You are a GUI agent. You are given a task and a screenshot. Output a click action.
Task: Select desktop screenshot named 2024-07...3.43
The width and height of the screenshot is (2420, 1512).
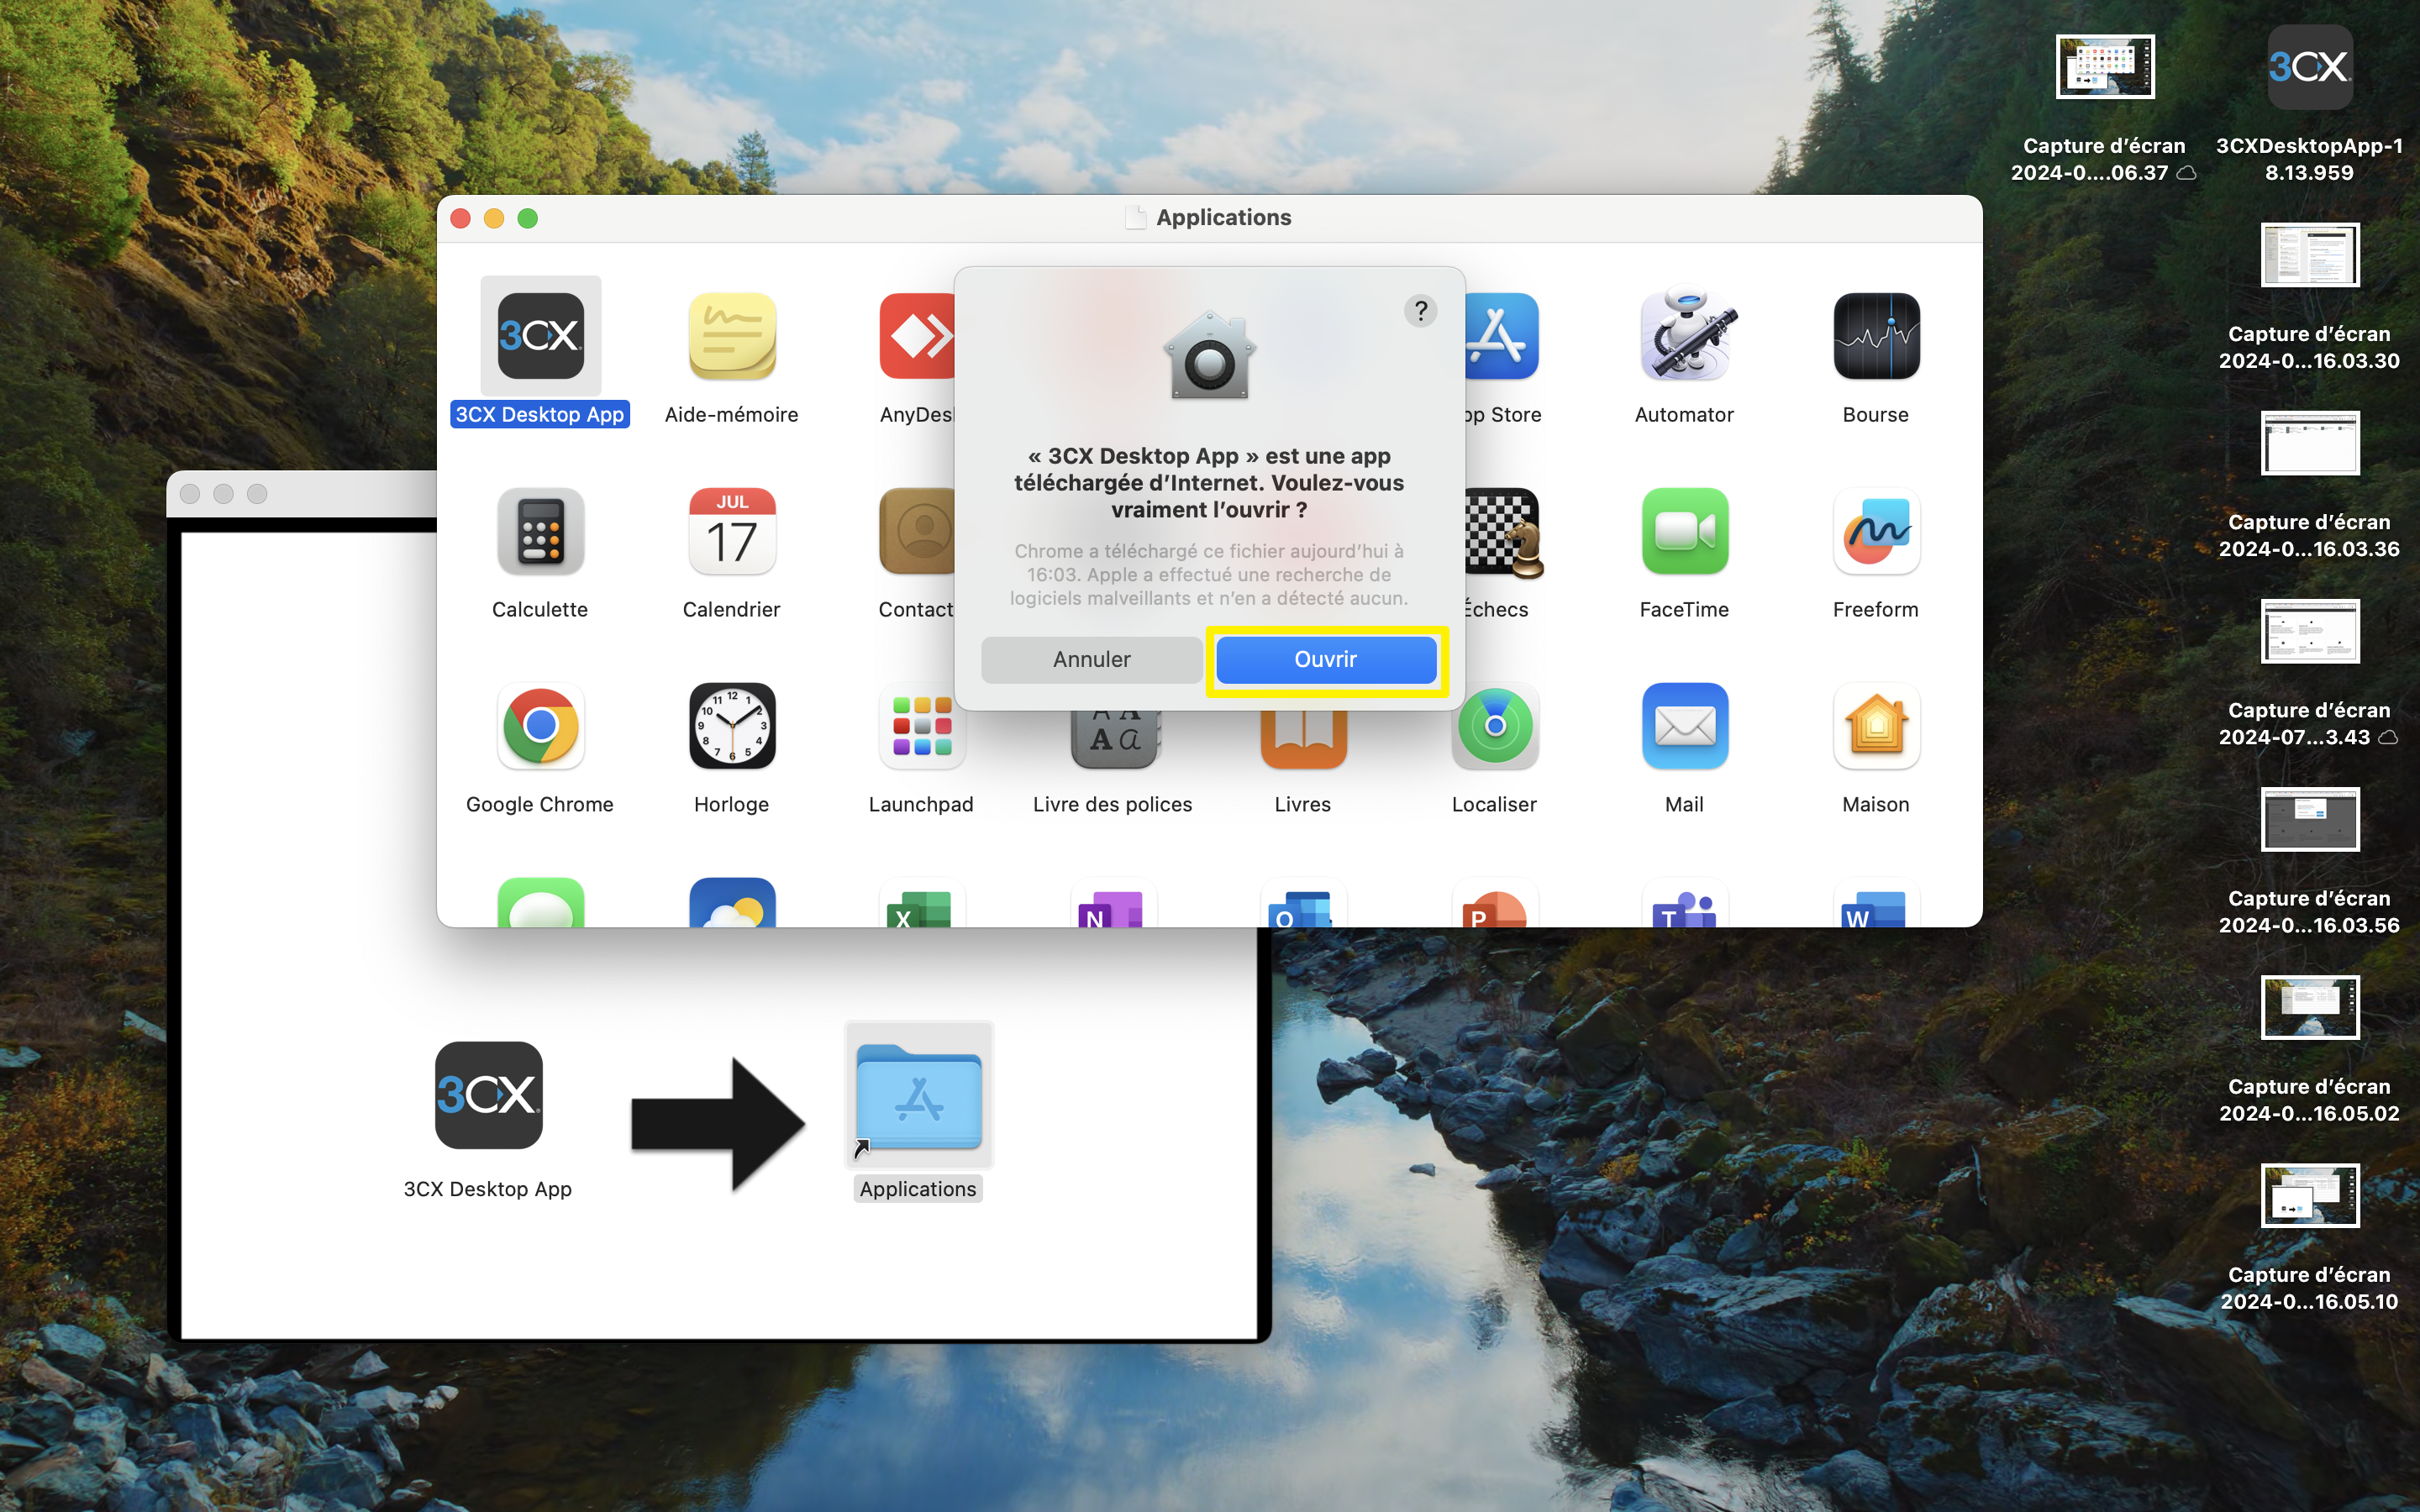pos(2310,631)
